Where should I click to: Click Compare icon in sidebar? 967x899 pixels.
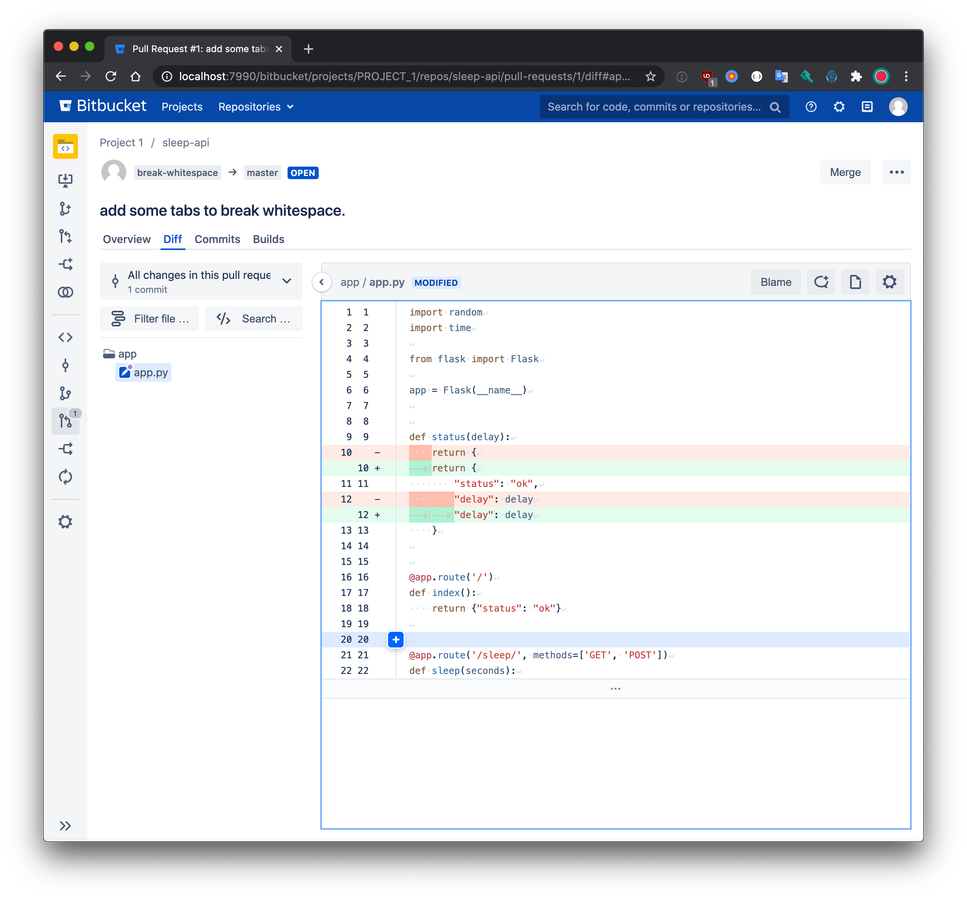tap(65, 292)
